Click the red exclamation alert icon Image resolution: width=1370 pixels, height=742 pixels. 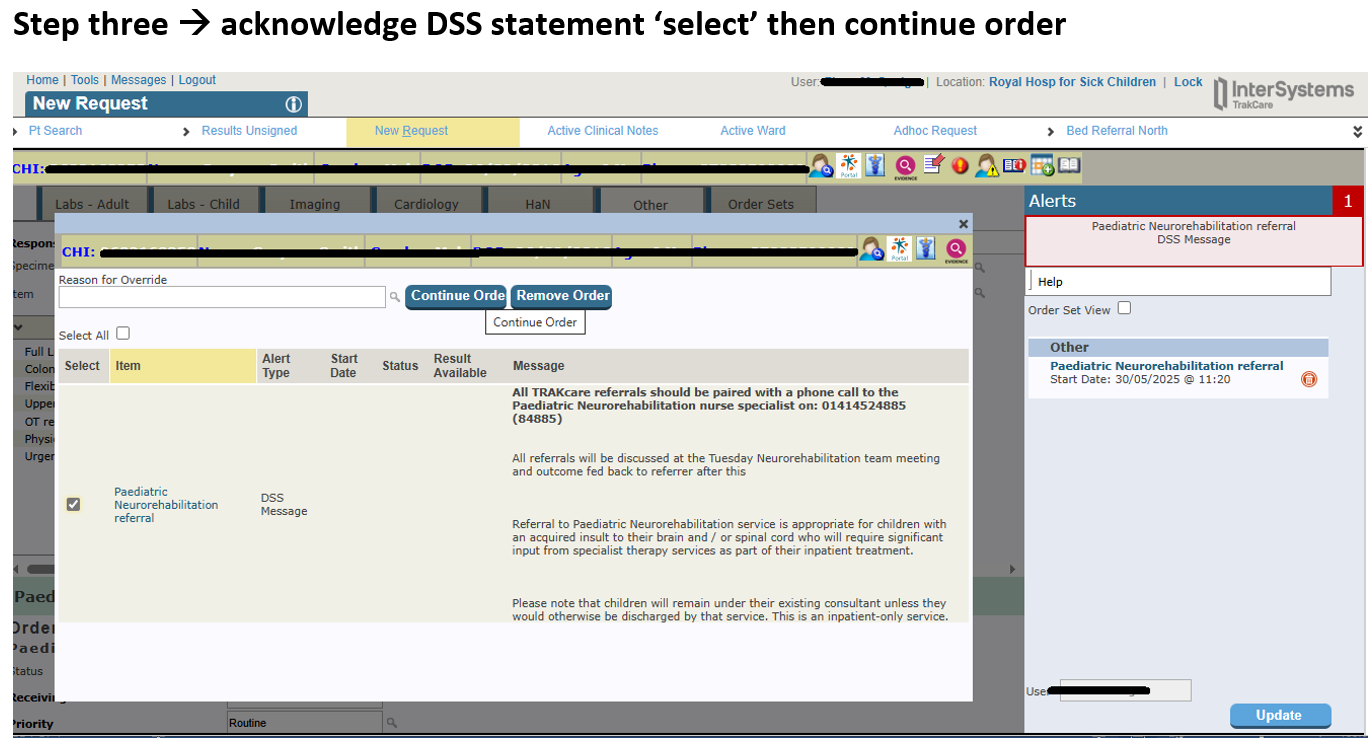point(960,165)
